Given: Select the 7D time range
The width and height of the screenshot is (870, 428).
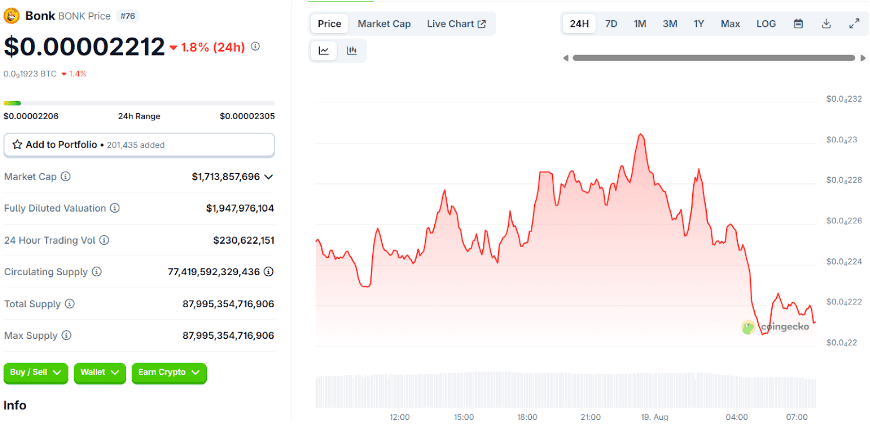Looking at the screenshot, I should 611,23.
